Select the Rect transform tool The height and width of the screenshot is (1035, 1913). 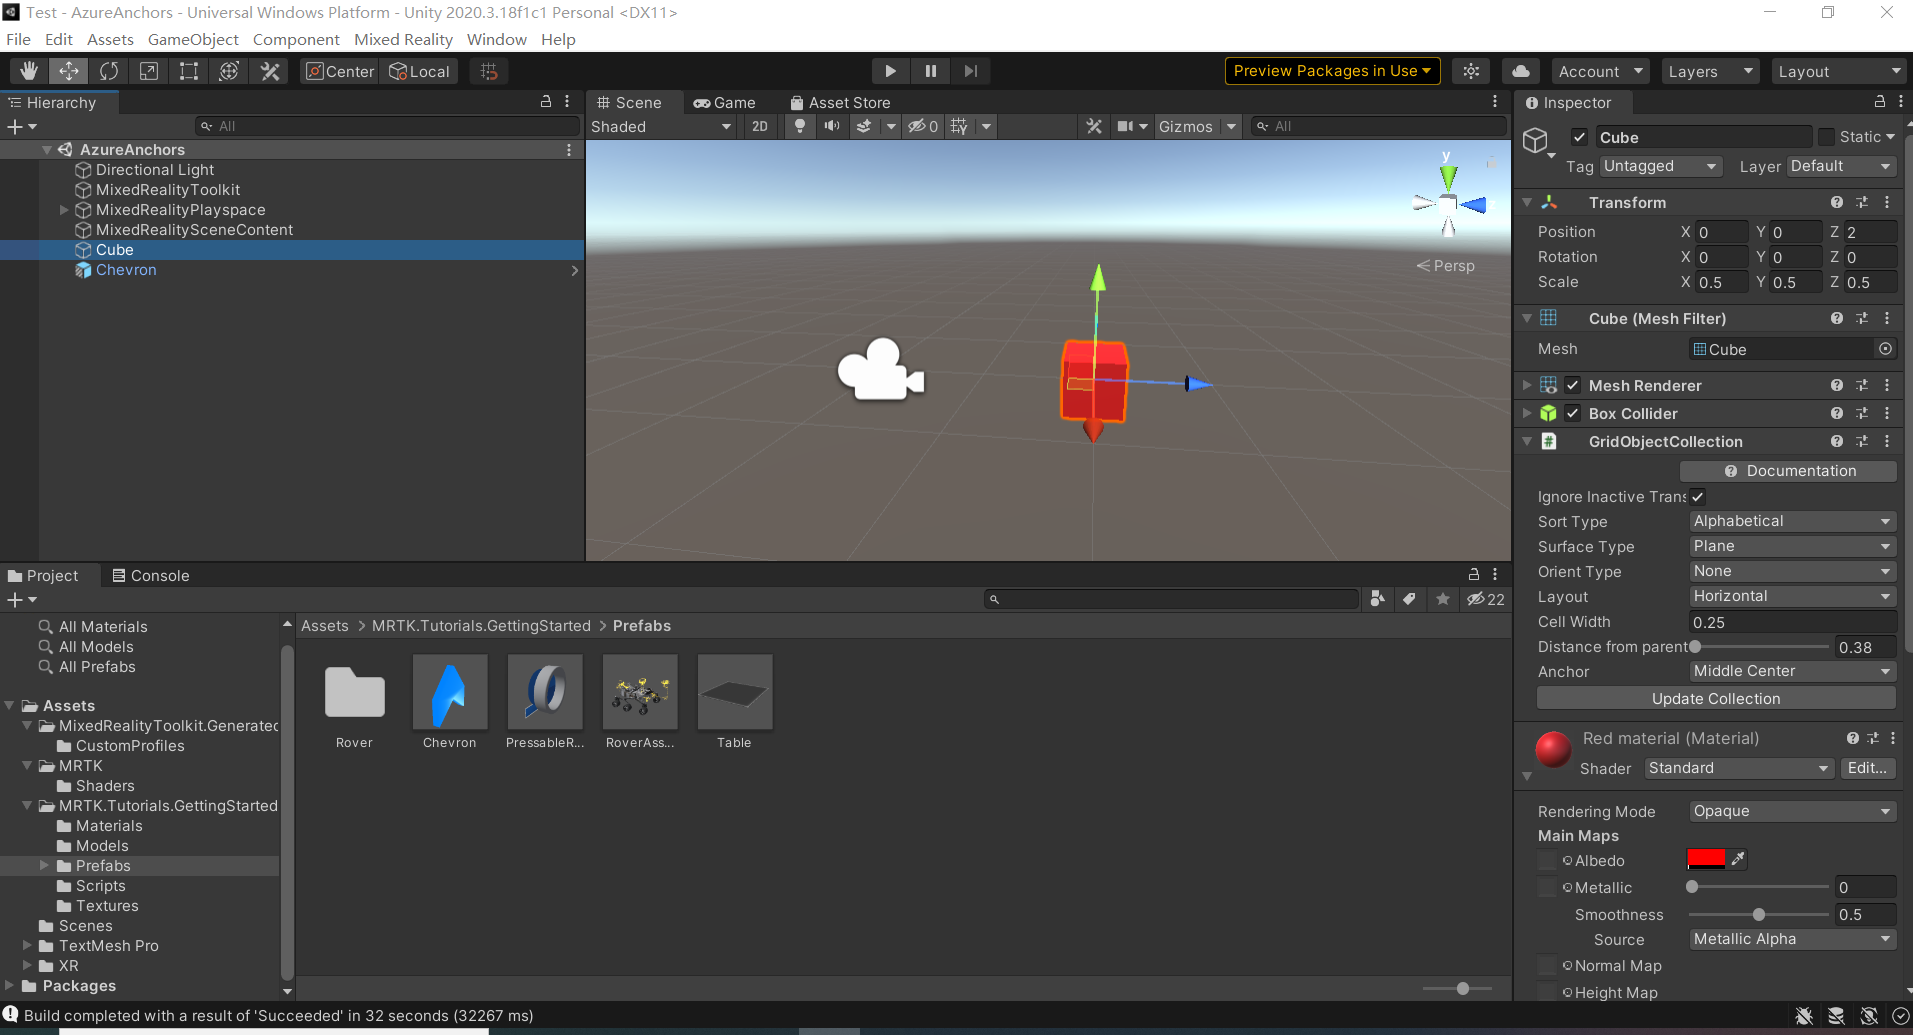pyautogui.click(x=189, y=71)
